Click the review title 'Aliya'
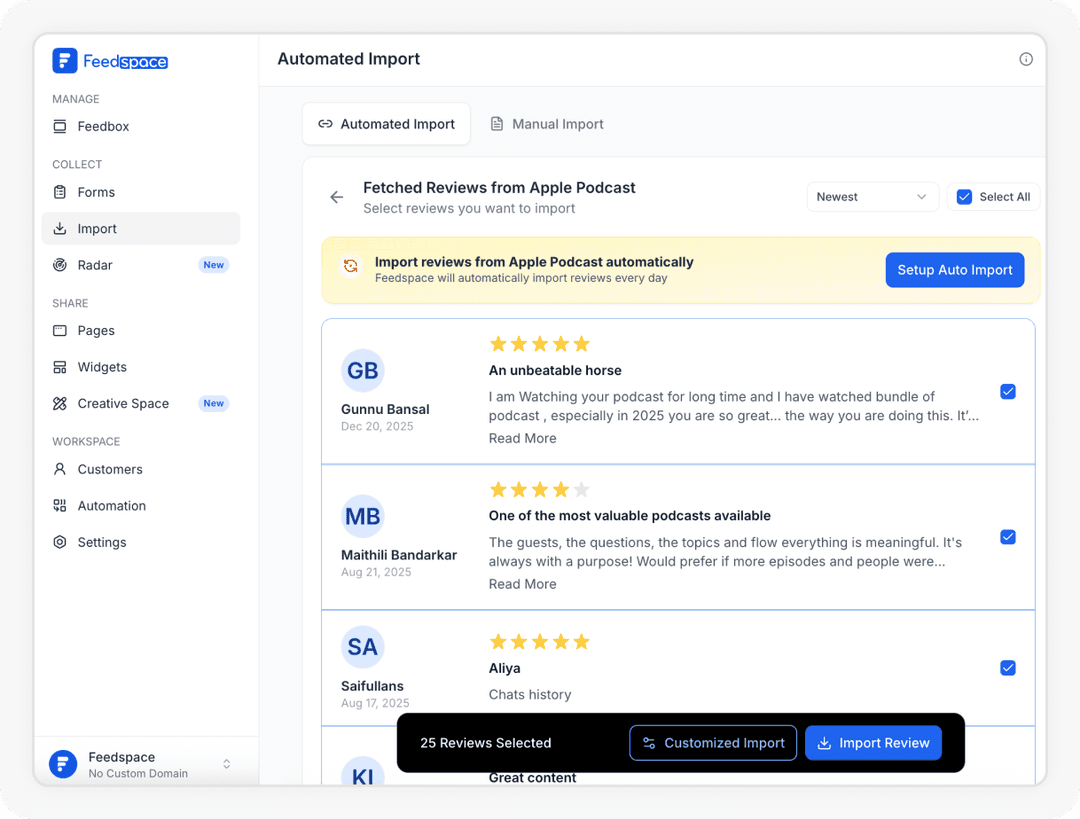Image resolution: width=1080 pixels, height=819 pixels. (x=505, y=669)
